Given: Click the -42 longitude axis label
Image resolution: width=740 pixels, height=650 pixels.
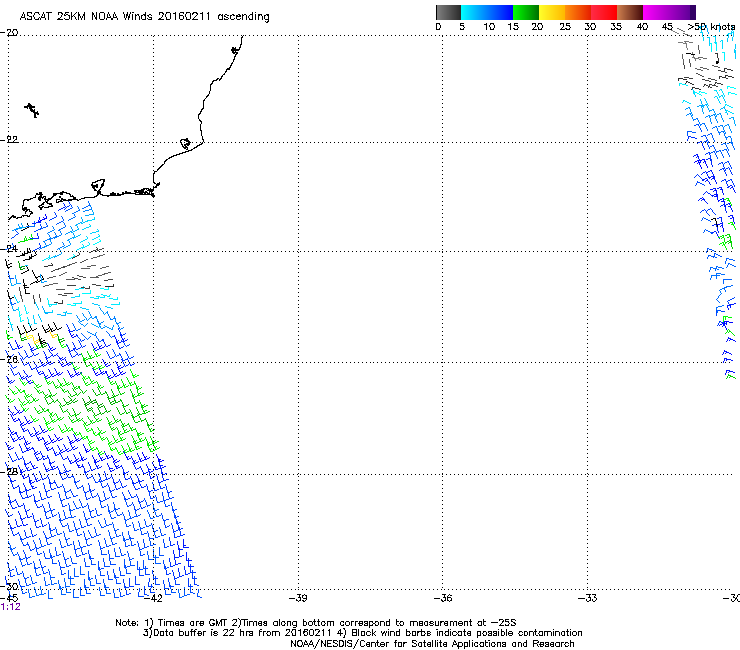Looking at the screenshot, I should [x=153, y=598].
